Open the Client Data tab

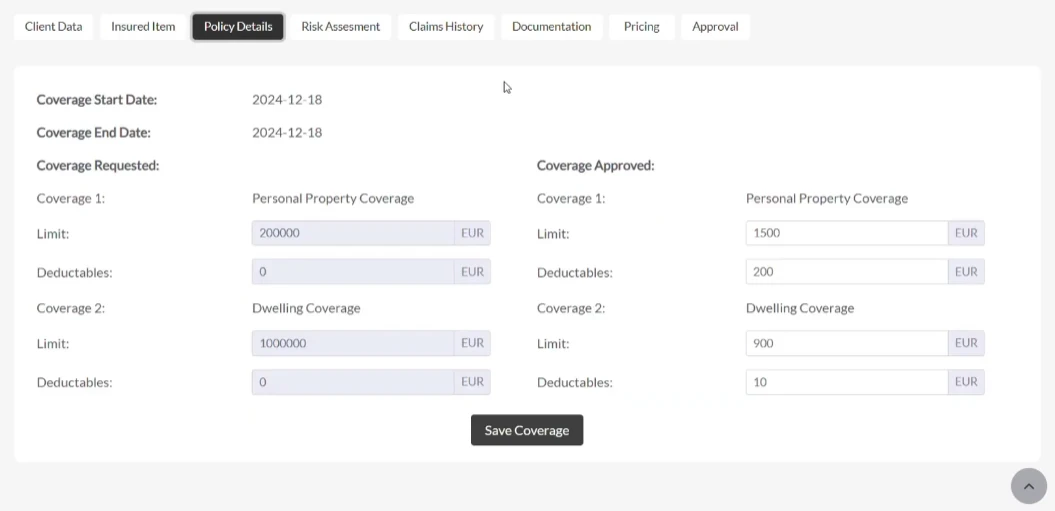click(x=53, y=27)
